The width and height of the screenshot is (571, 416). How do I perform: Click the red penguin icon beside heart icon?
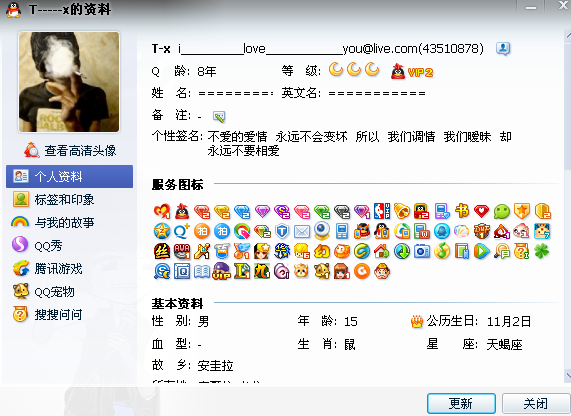(182, 211)
